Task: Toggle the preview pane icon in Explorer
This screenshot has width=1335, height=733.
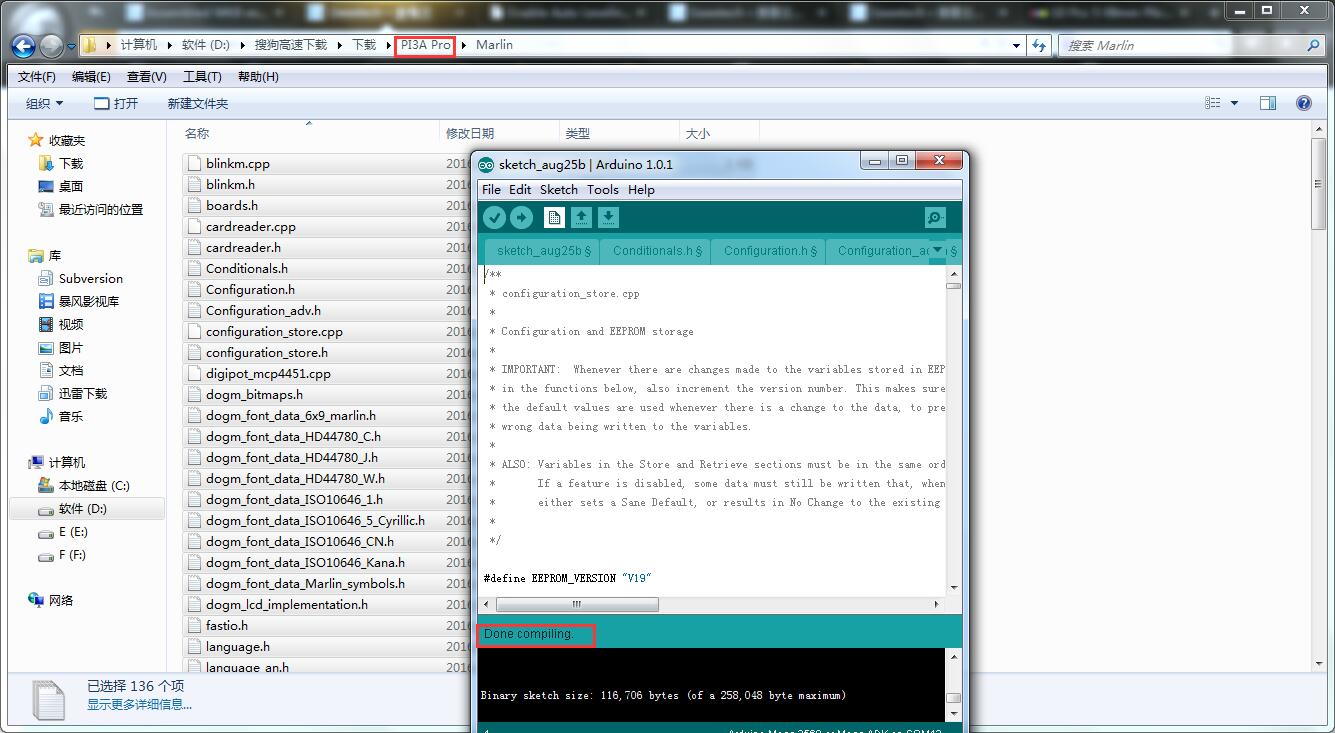Action: click(1268, 103)
